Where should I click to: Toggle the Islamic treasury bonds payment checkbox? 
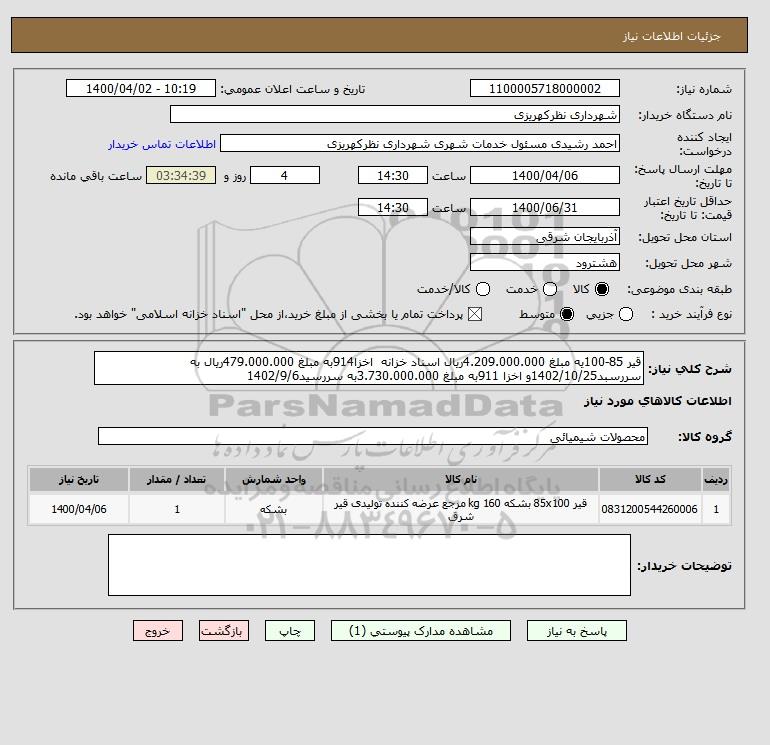(475, 314)
